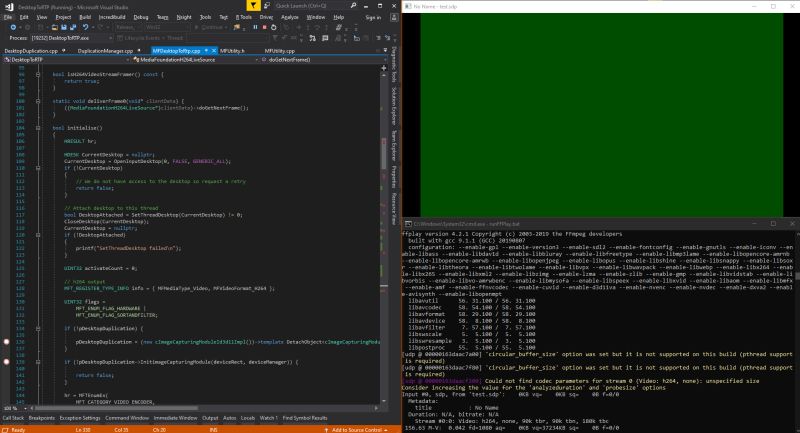
Task: Collapse the deliverFrame0 function outline
Action: [38, 101]
